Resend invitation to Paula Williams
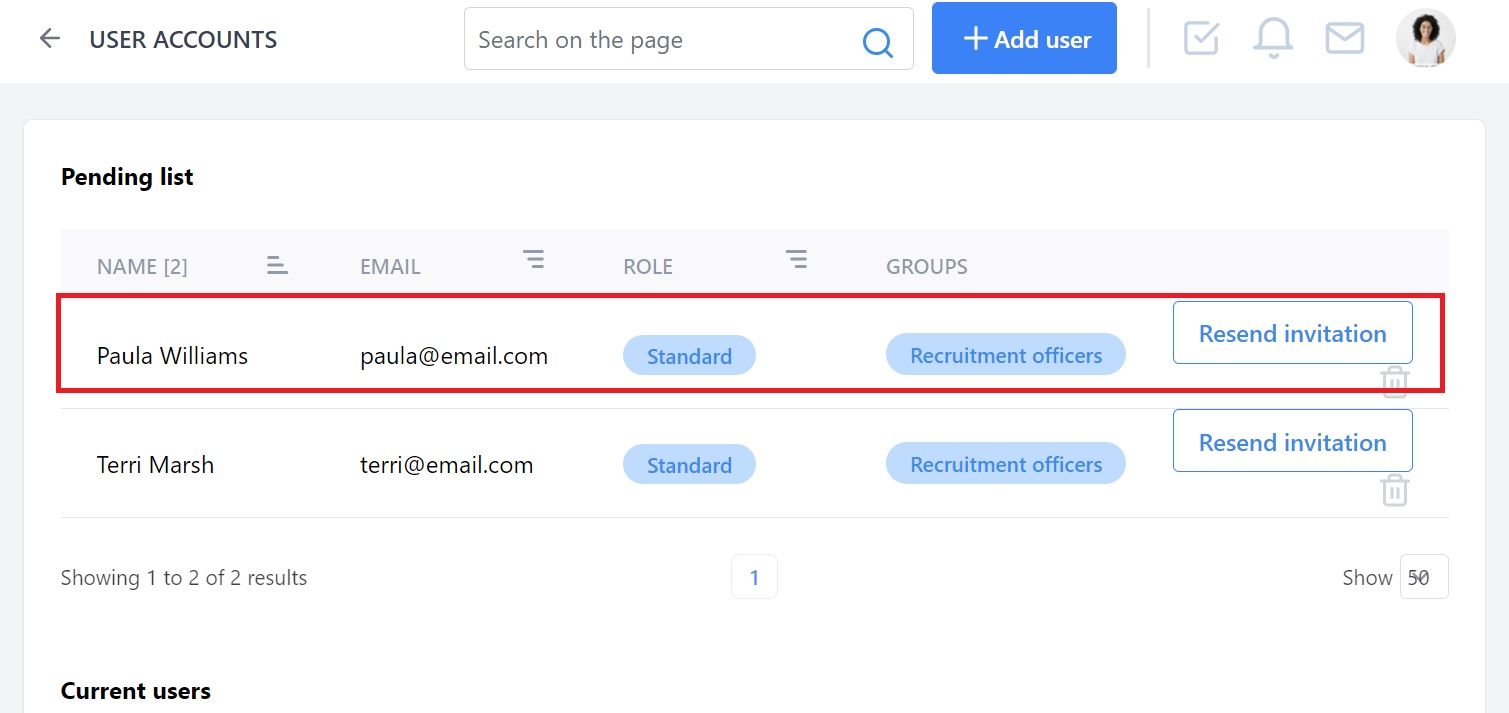The width and height of the screenshot is (1509, 713). point(1292,333)
